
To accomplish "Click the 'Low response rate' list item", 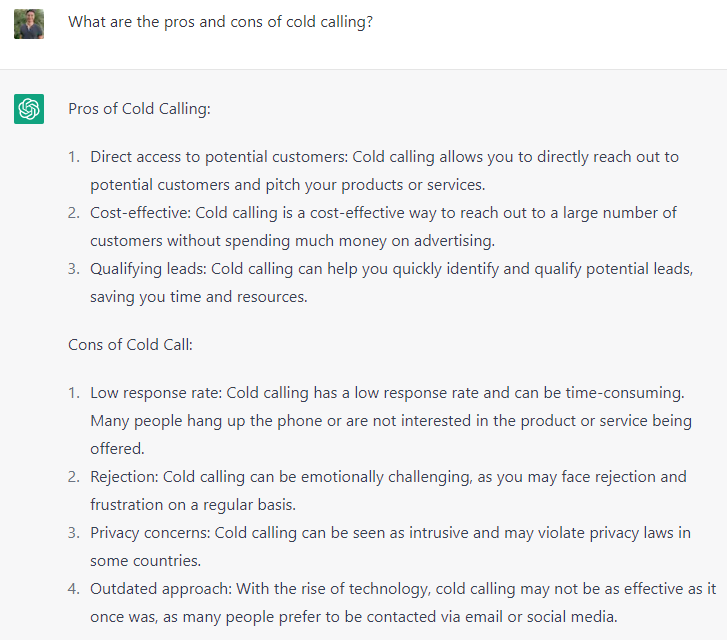I will point(391,421).
